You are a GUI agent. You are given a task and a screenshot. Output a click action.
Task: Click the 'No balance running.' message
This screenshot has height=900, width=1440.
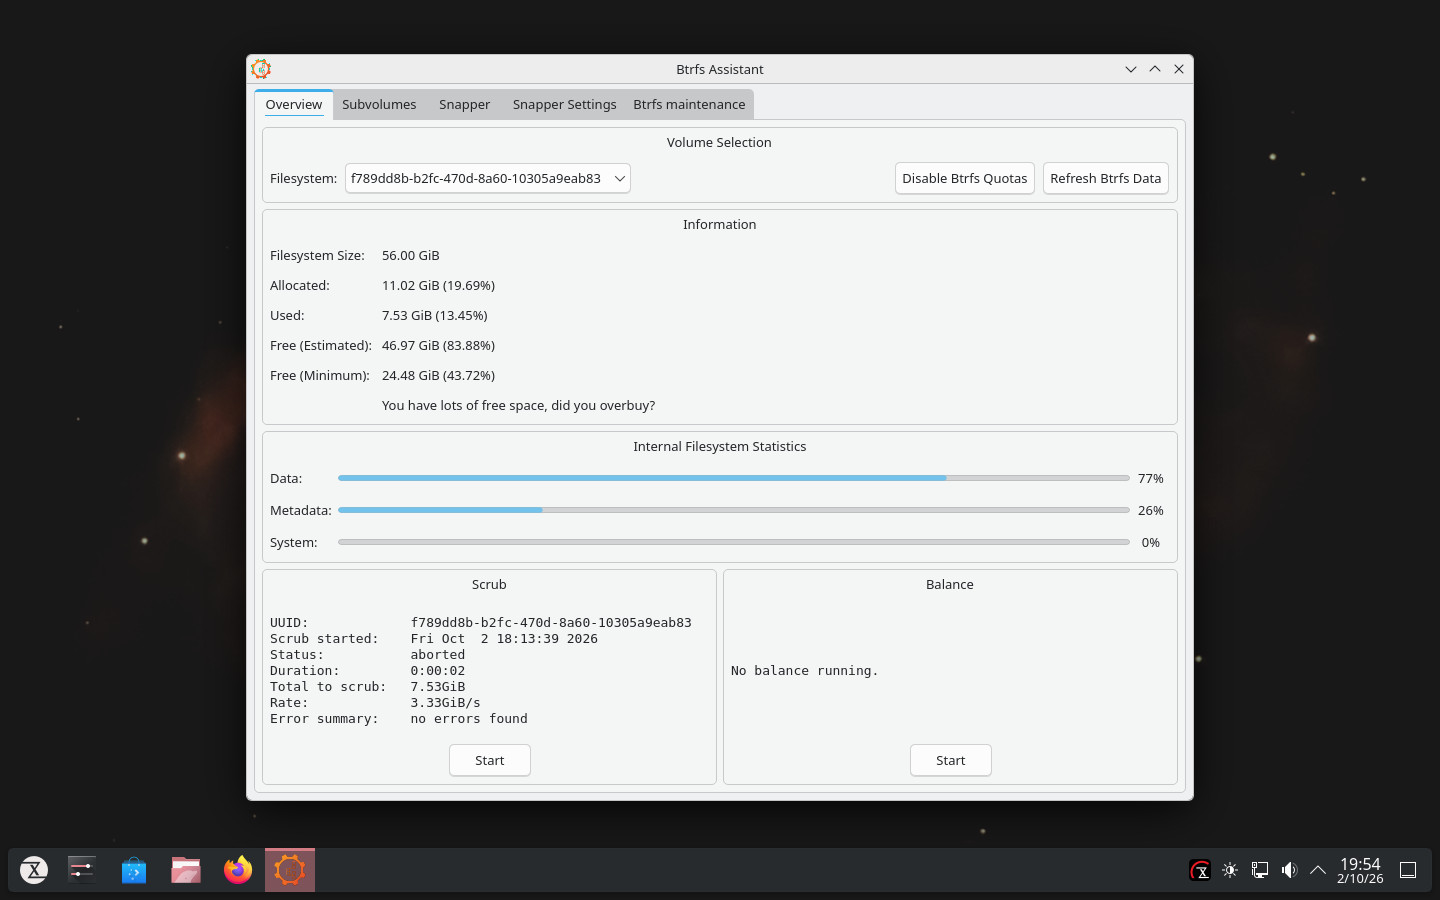tap(805, 671)
